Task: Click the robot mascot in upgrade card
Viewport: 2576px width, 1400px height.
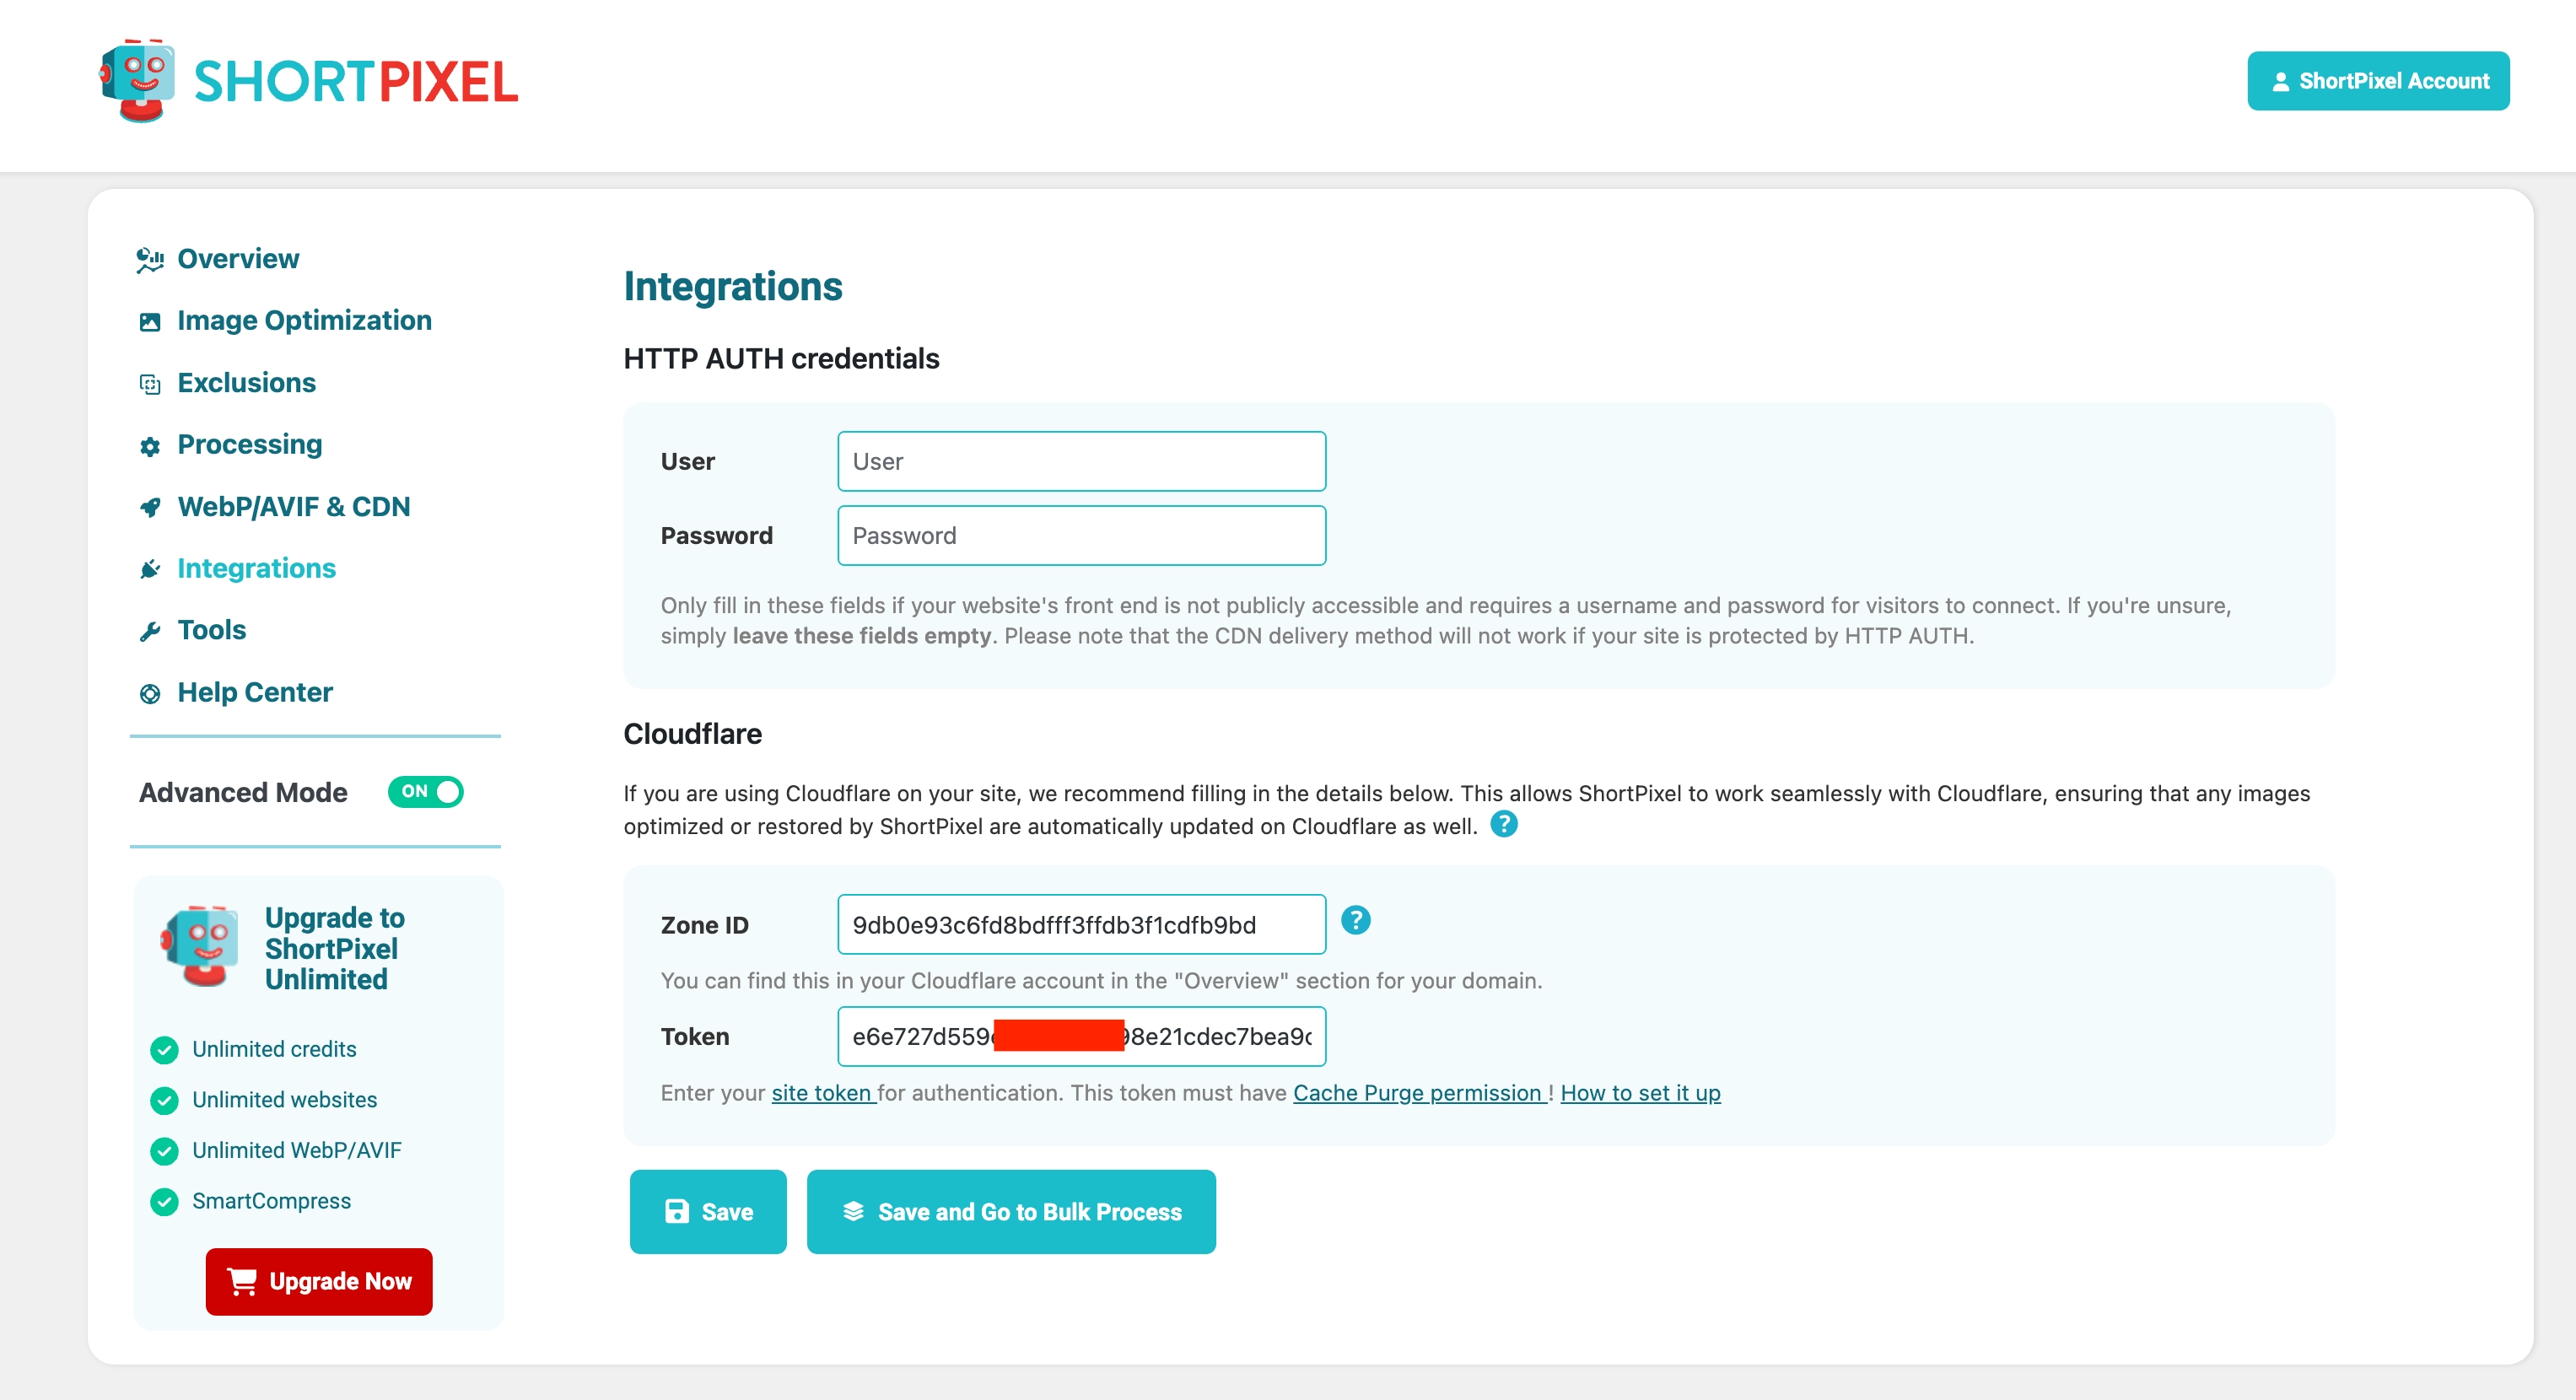Action: coord(200,946)
